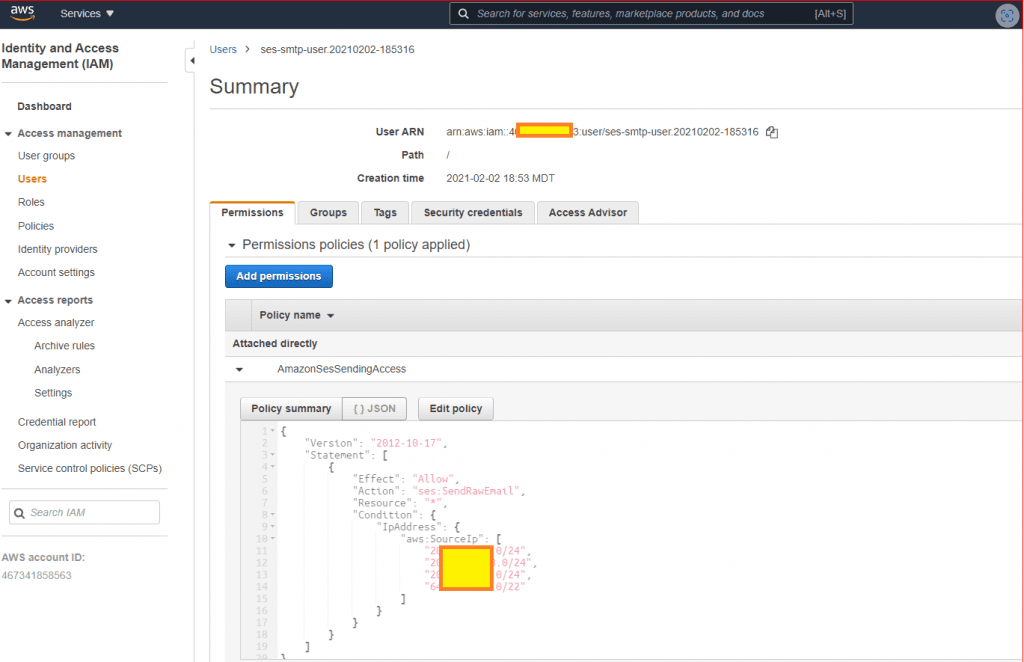Open Credential report
Image resolution: width=1024 pixels, height=662 pixels.
pyautogui.click(x=57, y=422)
